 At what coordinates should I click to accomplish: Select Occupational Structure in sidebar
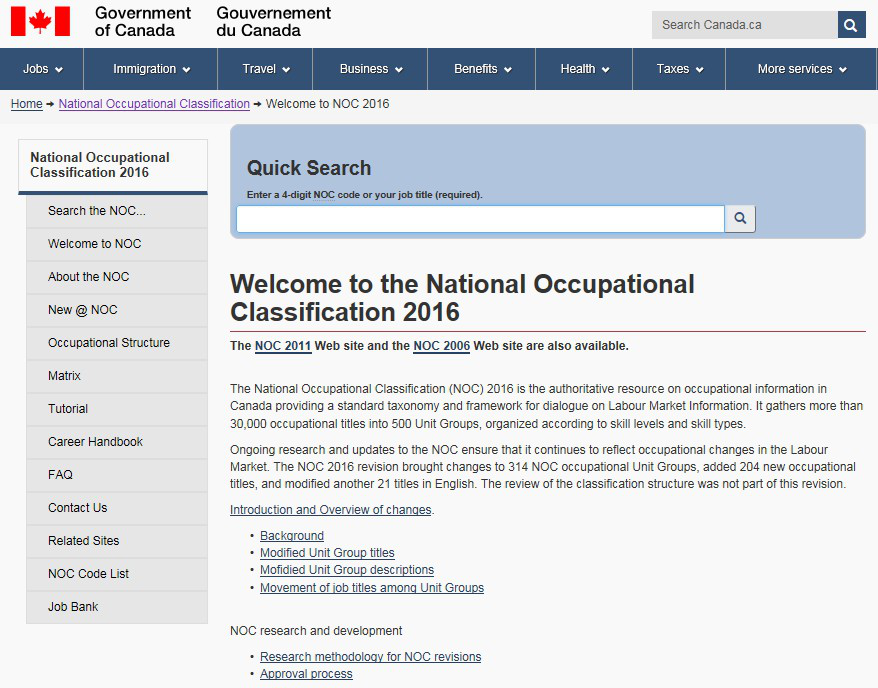pos(116,343)
